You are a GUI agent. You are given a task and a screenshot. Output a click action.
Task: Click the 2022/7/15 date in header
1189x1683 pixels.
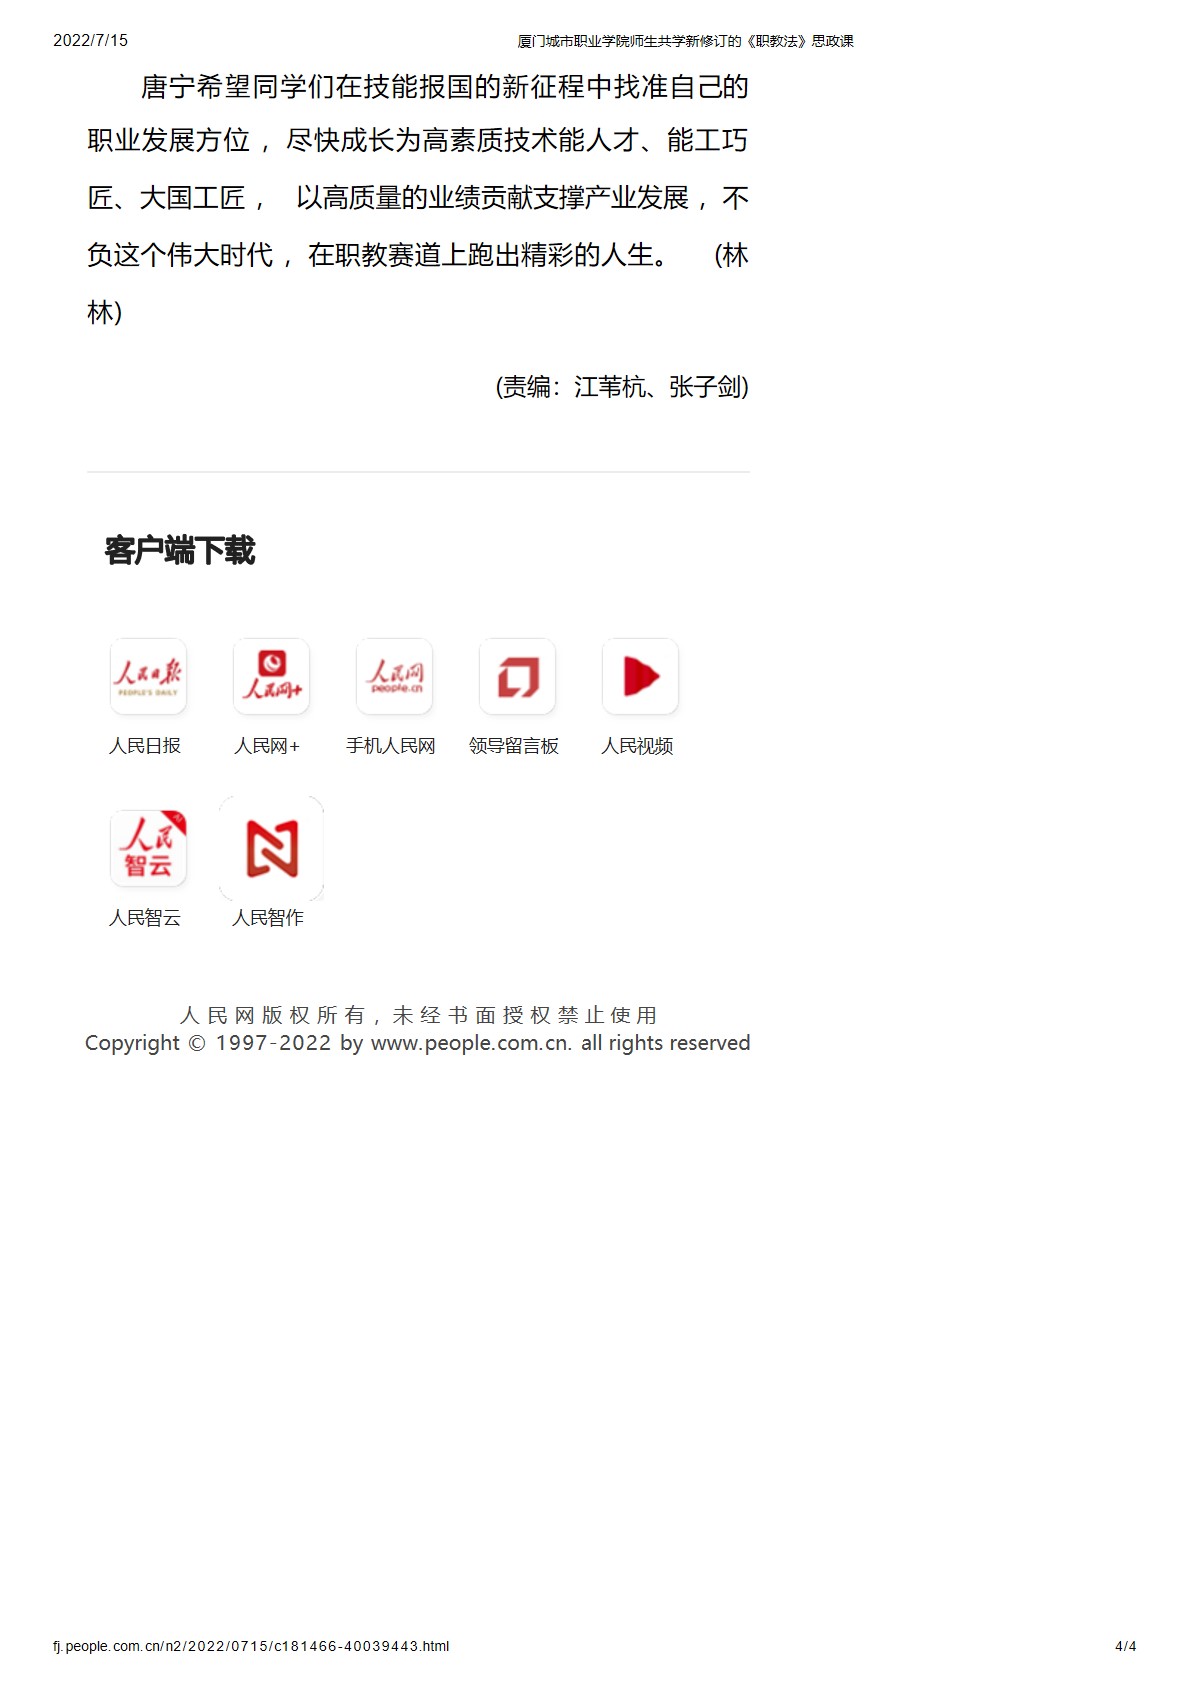90,41
